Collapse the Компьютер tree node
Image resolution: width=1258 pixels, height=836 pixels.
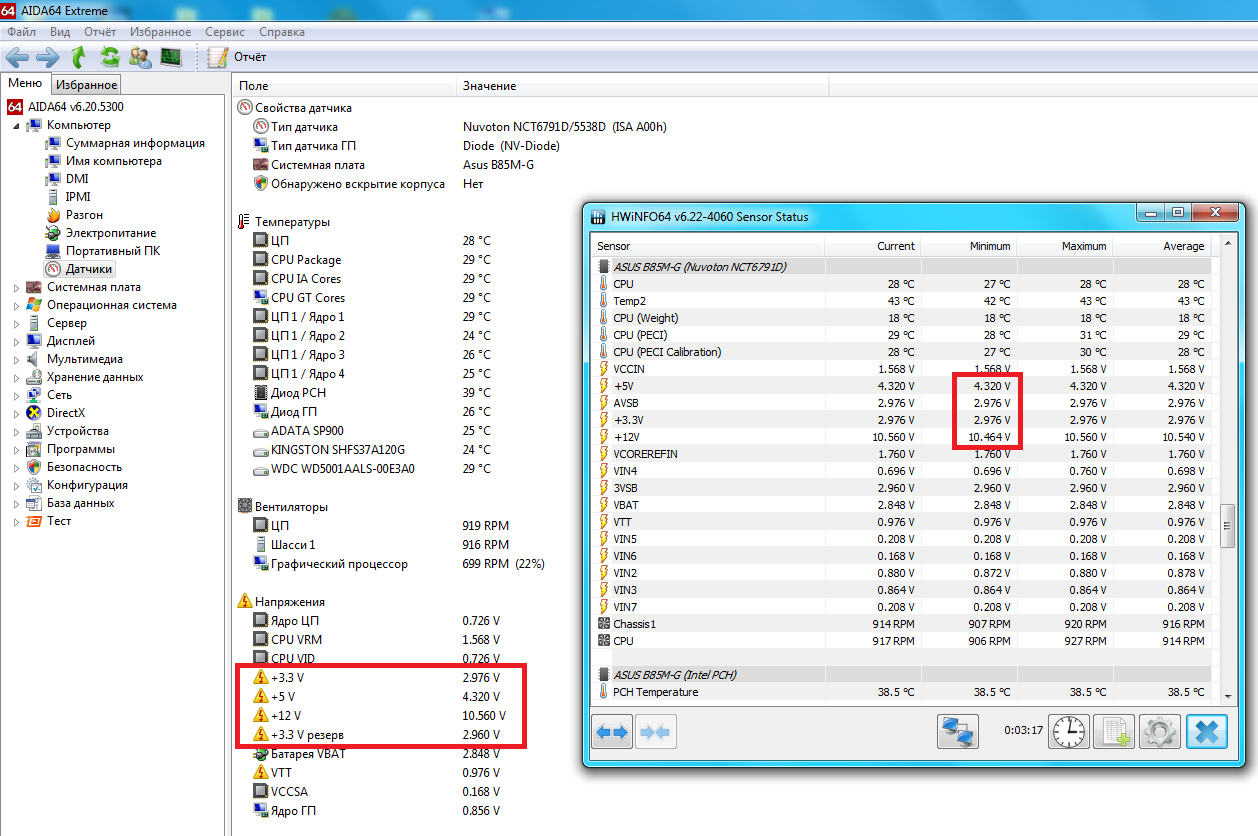(x=16, y=126)
